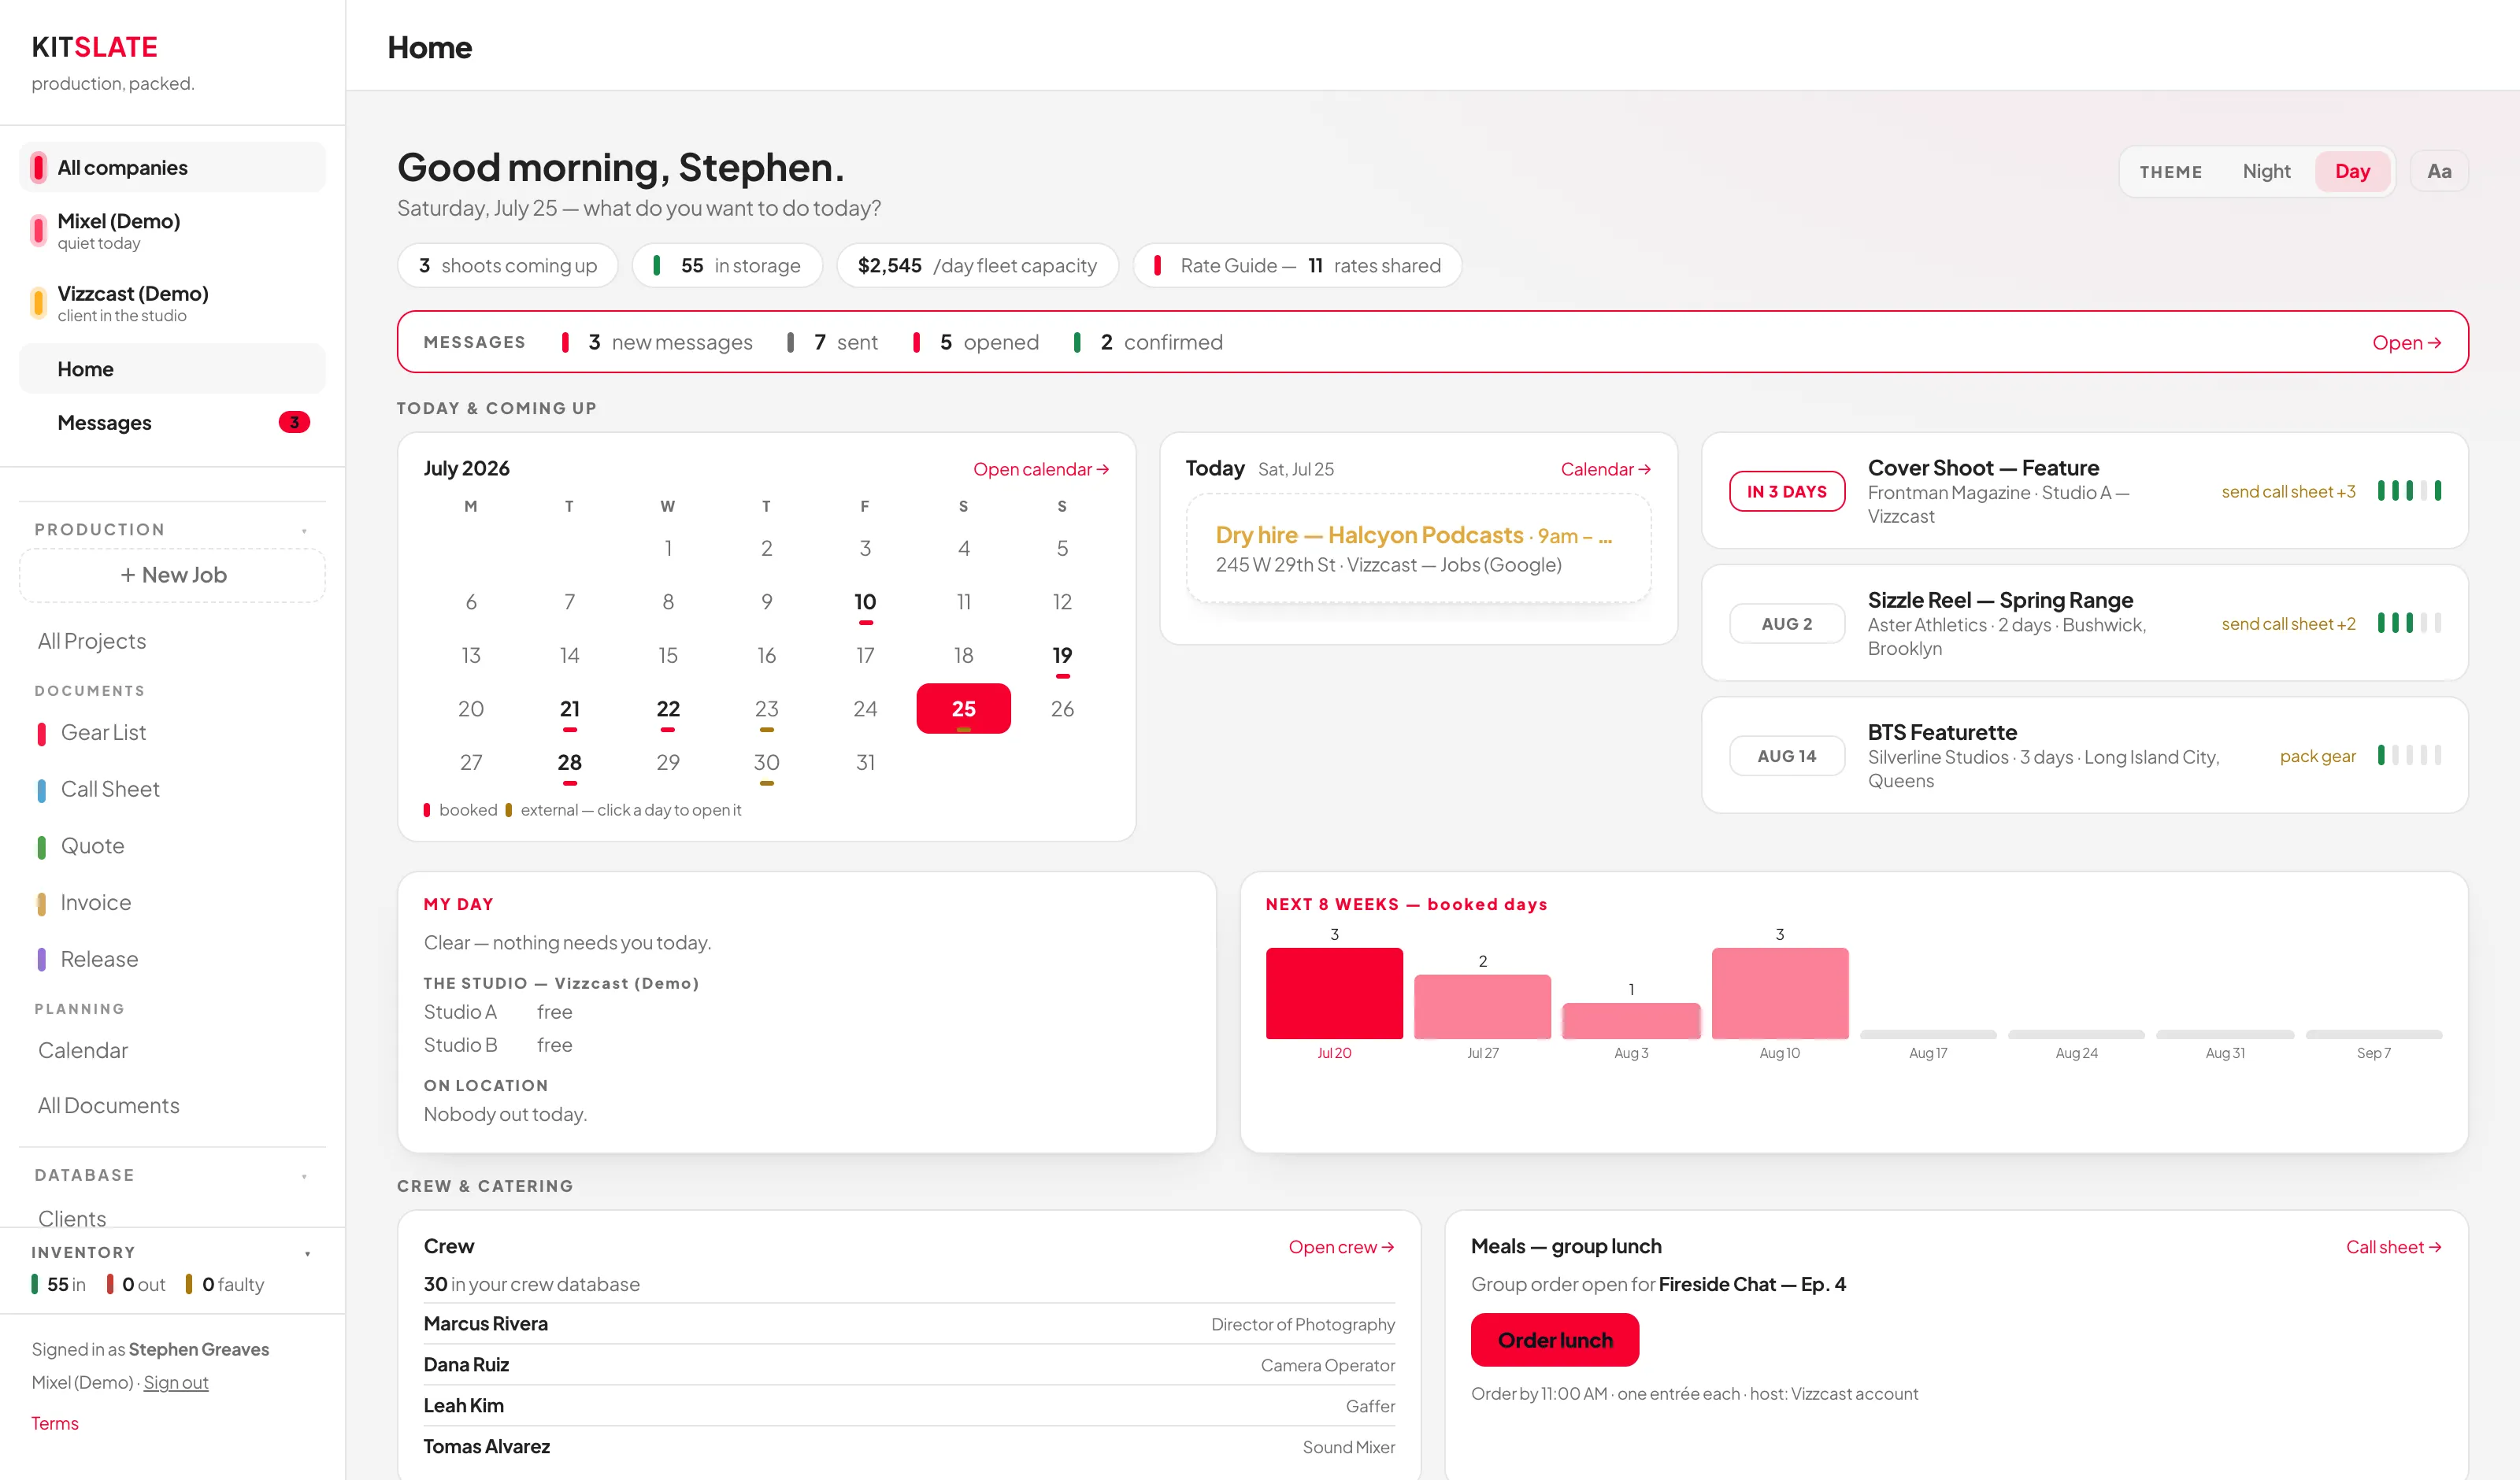The width and height of the screenshot is (2520, 1480).
Task: Click the Open calendar link
Action: (x=1041, y=469)
